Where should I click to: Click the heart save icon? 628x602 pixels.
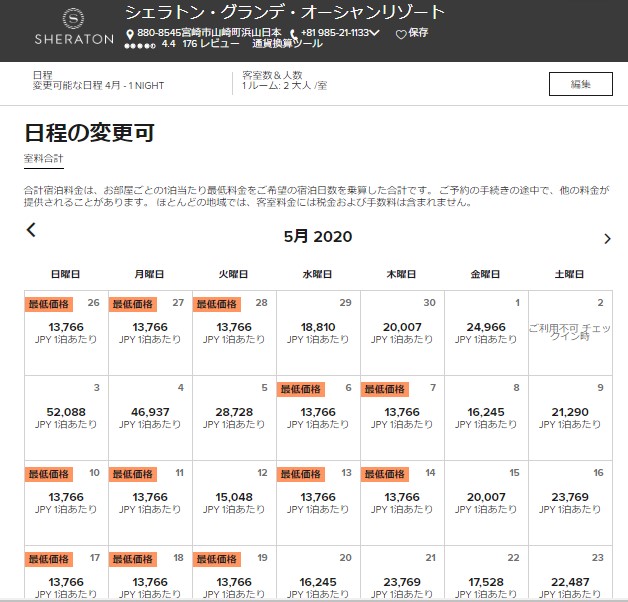coord(401,34)
